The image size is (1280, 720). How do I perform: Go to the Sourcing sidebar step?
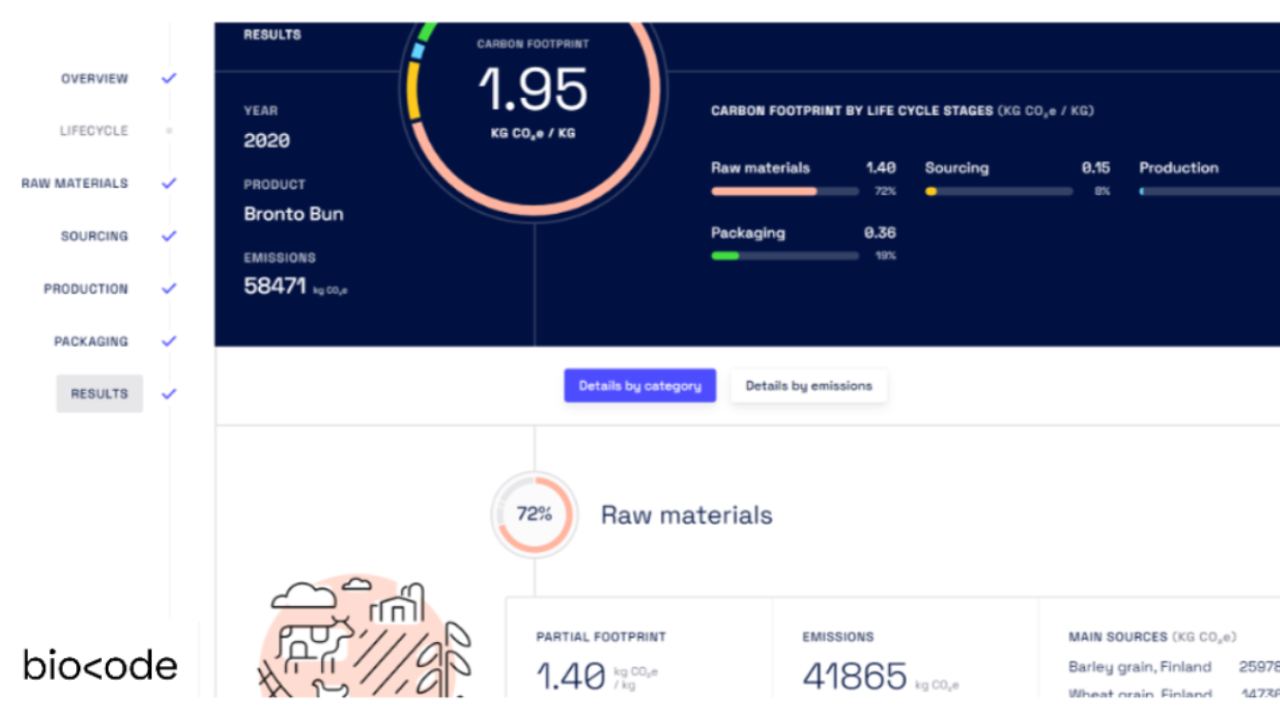click(94, 237)
